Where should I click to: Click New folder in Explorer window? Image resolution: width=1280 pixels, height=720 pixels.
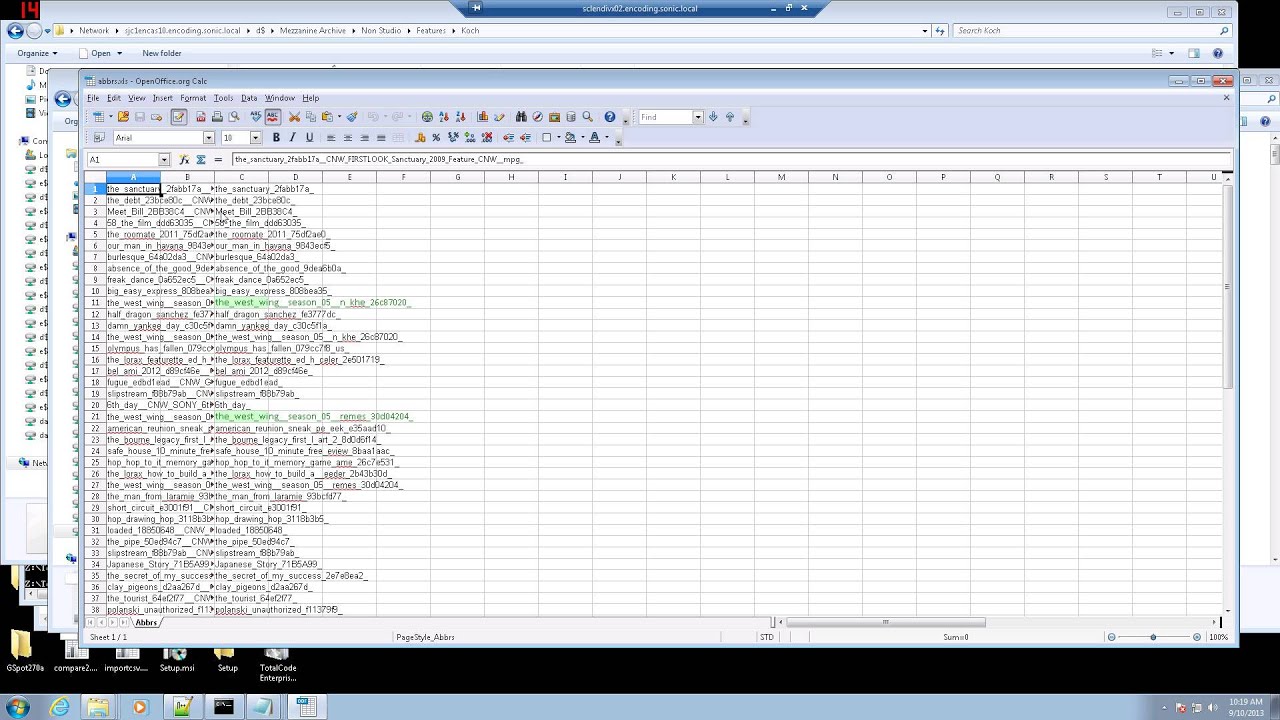click(162, 53)
